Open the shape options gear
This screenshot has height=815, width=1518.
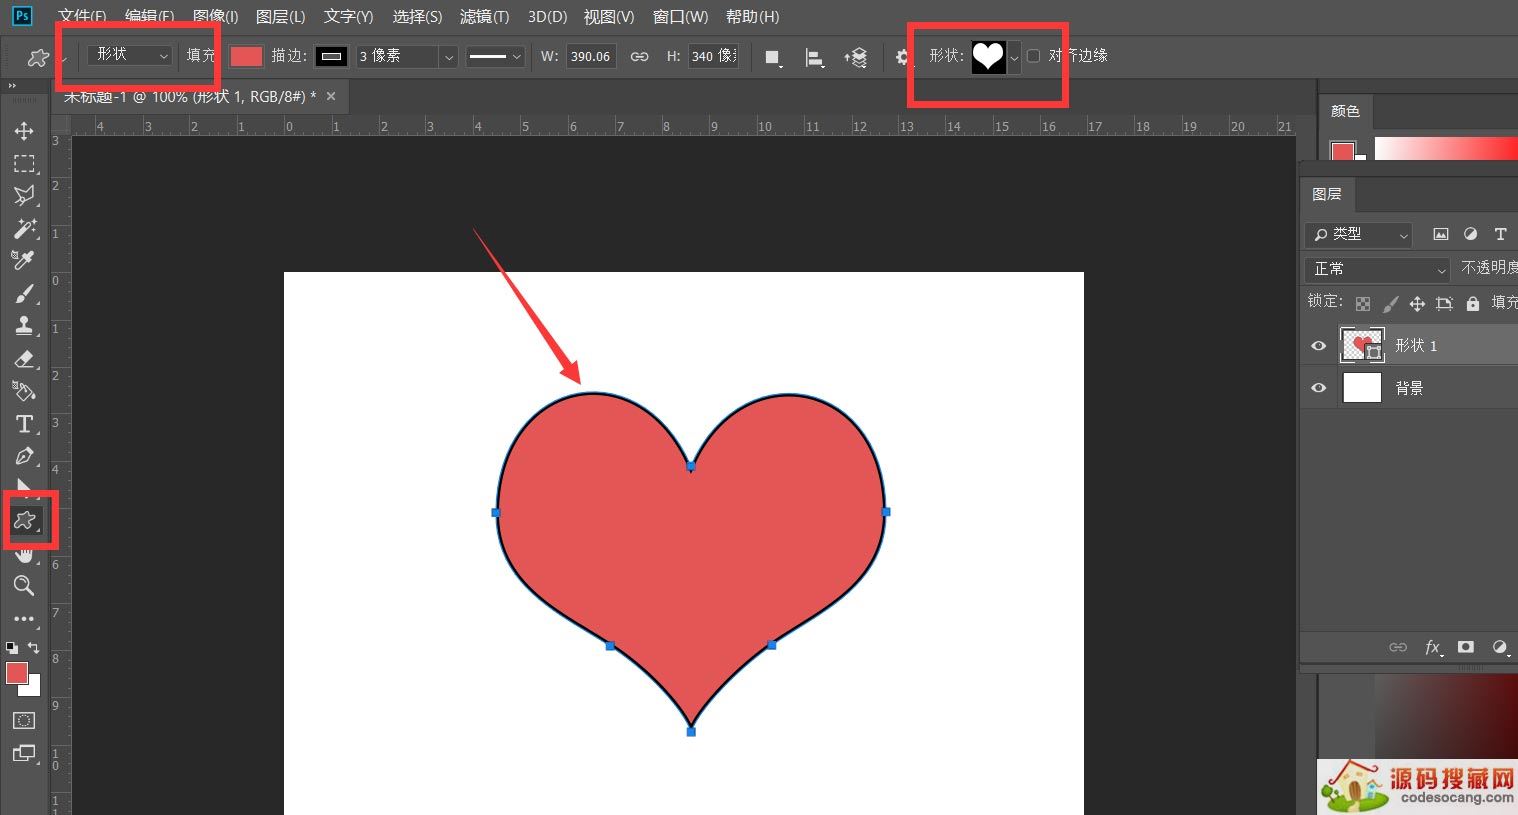tap(901, 58)
